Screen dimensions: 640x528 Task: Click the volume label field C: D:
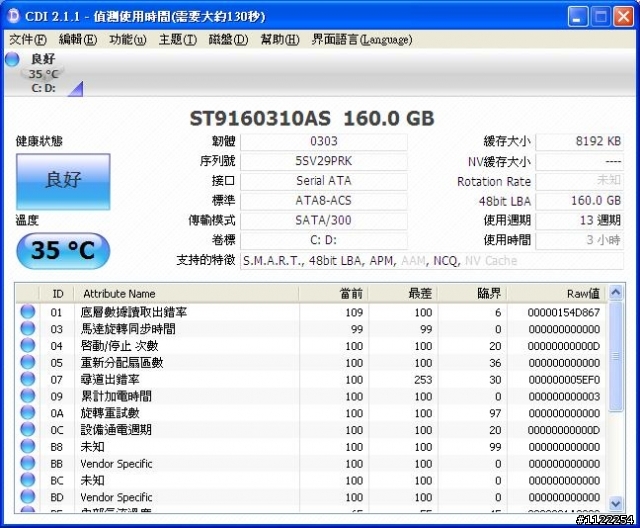[x=324, y=240]
